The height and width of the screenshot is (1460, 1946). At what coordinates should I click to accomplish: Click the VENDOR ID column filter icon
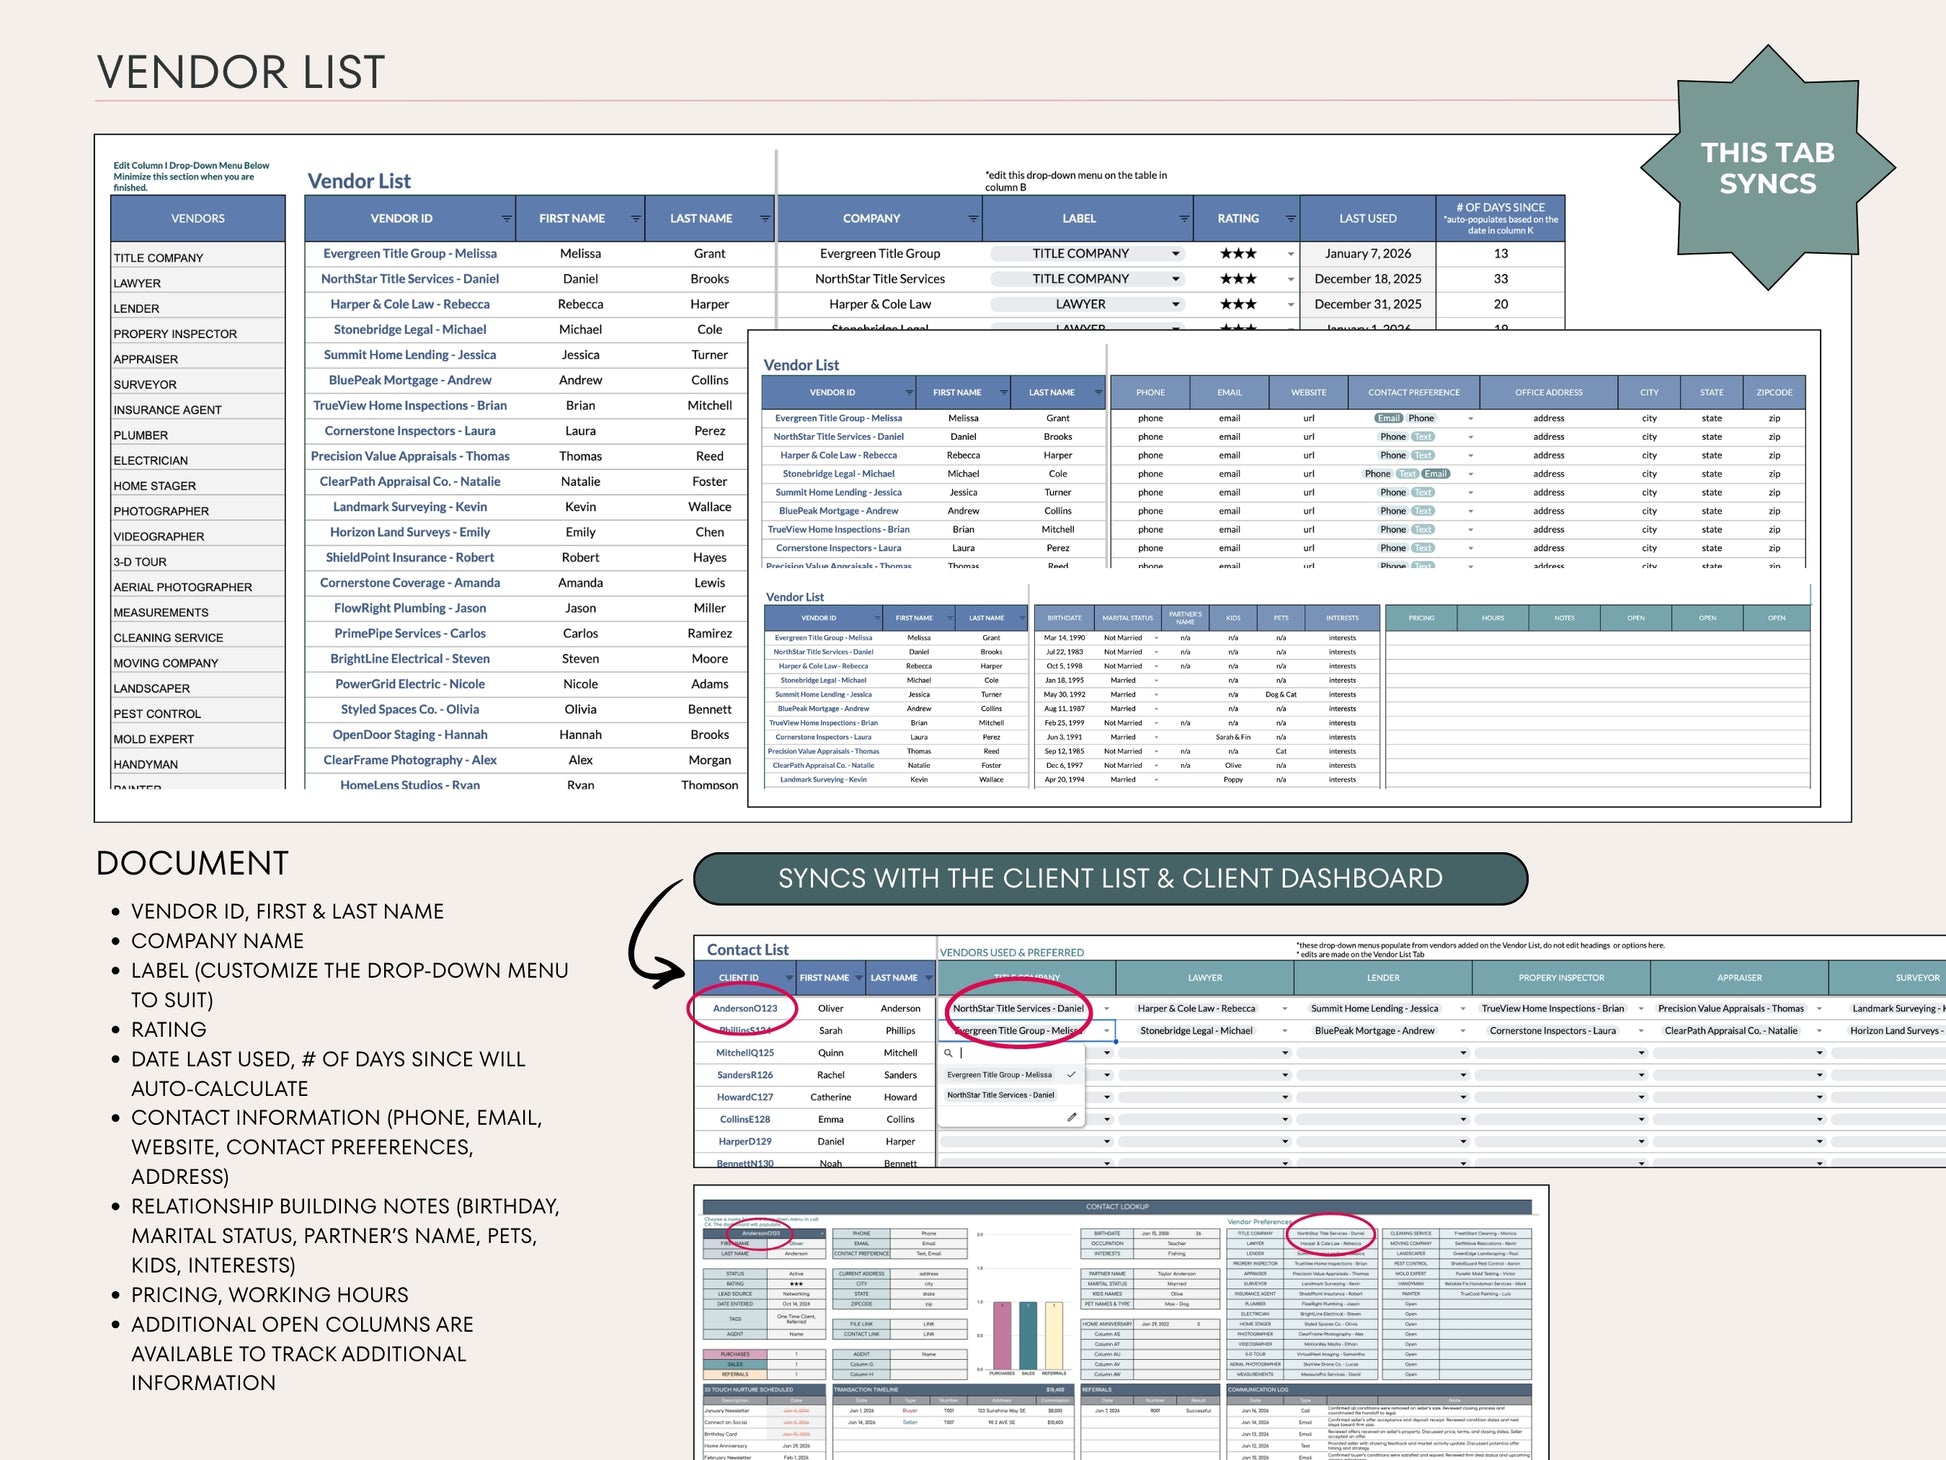click(506, 219)
